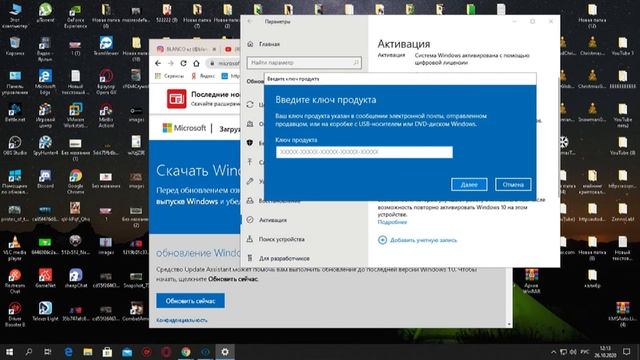Viewport: 640px width, 360px height.
Task: Click the Settings back arrow
Action: point(250,21)
